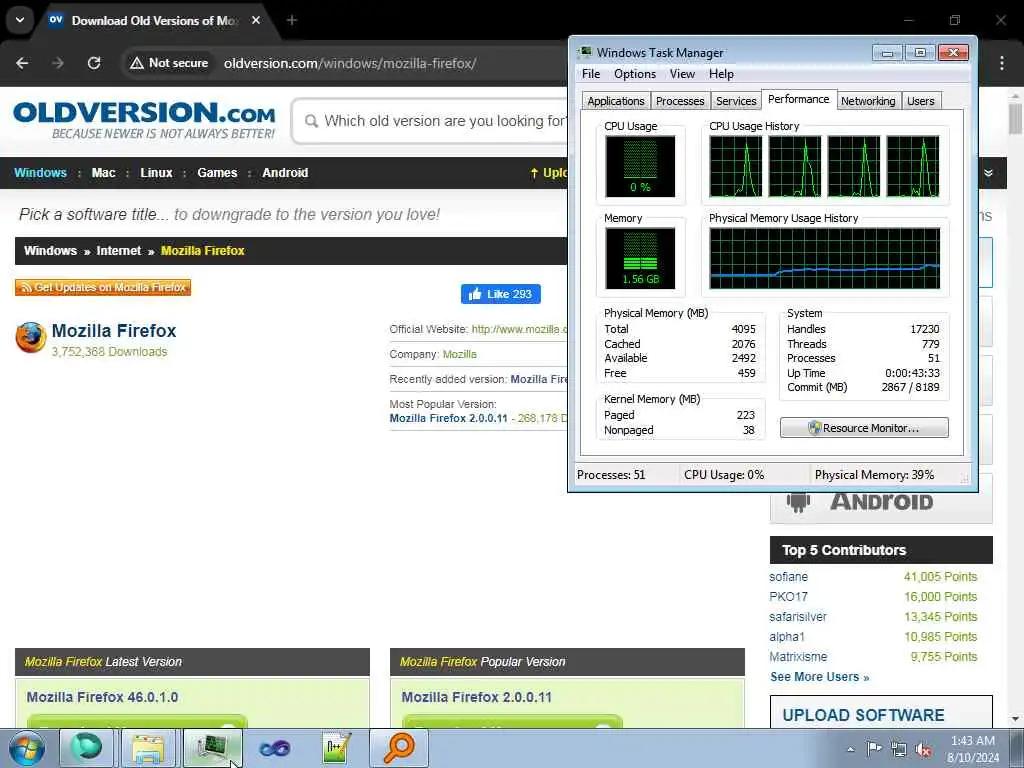Click the browser forward arrow

coord(58,63)
